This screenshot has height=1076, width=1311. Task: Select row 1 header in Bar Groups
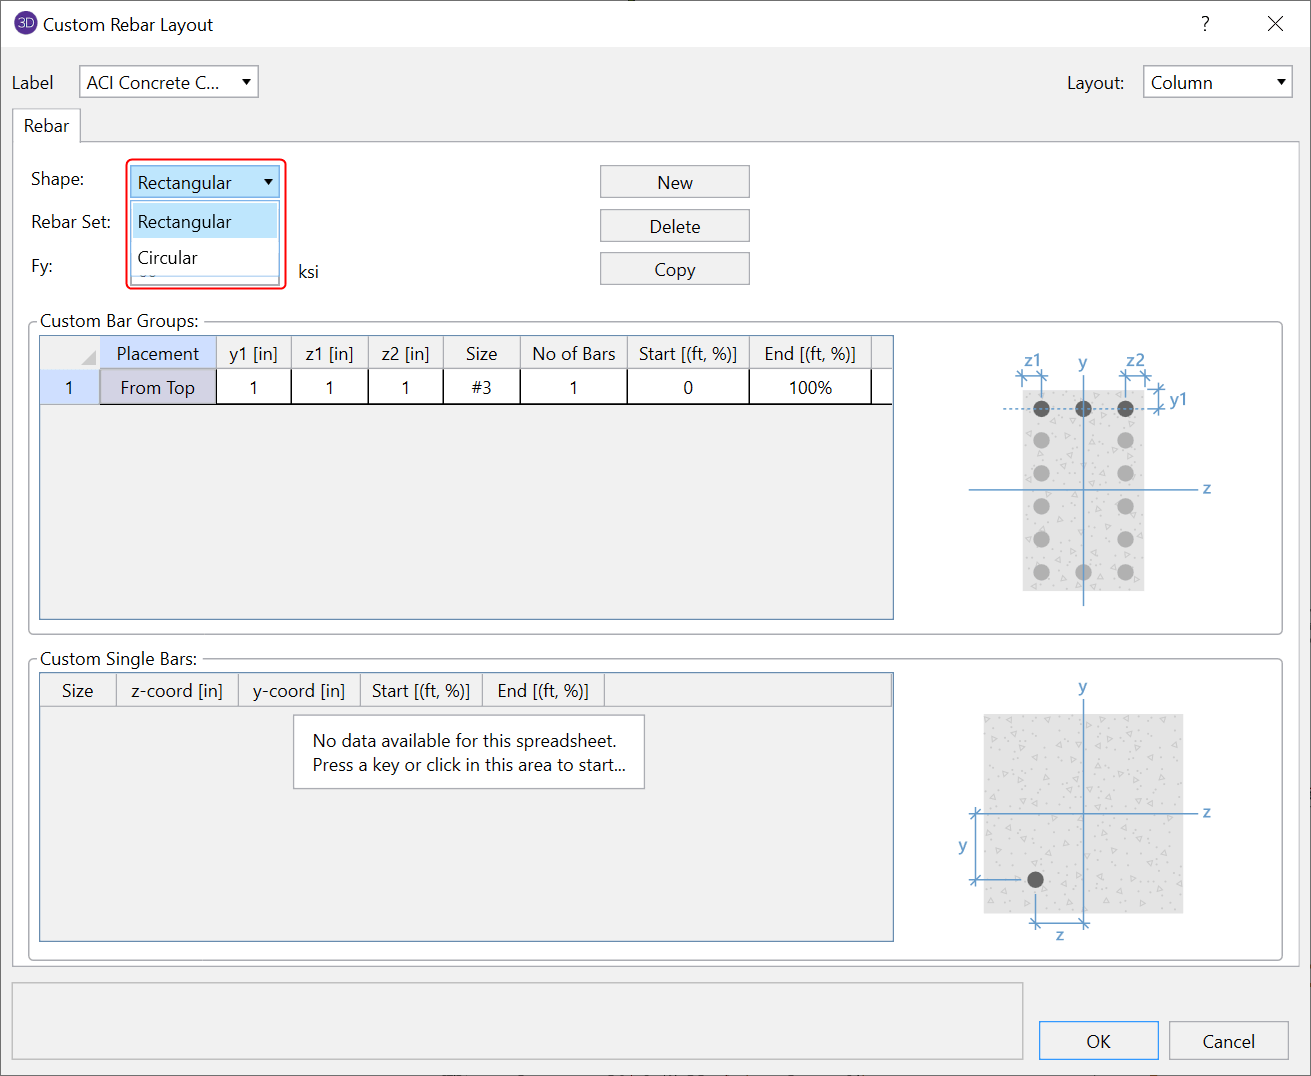[x=69, y=388]
